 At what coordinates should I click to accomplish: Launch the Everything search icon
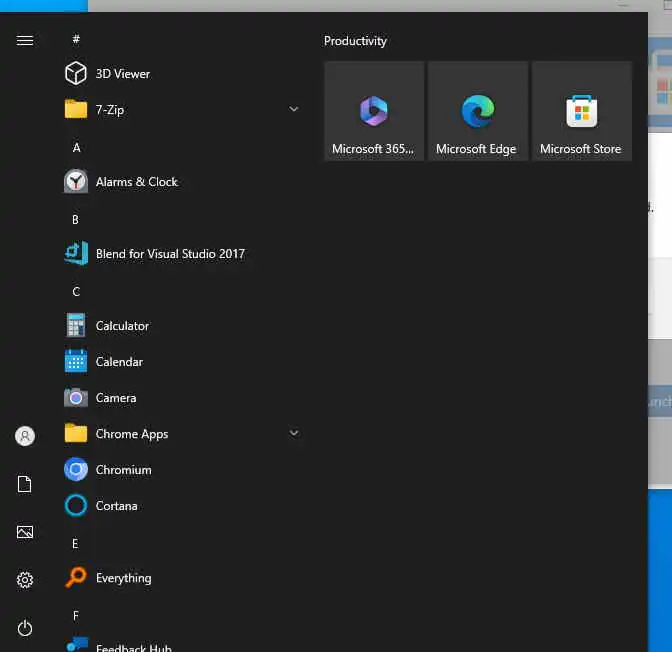76,577
